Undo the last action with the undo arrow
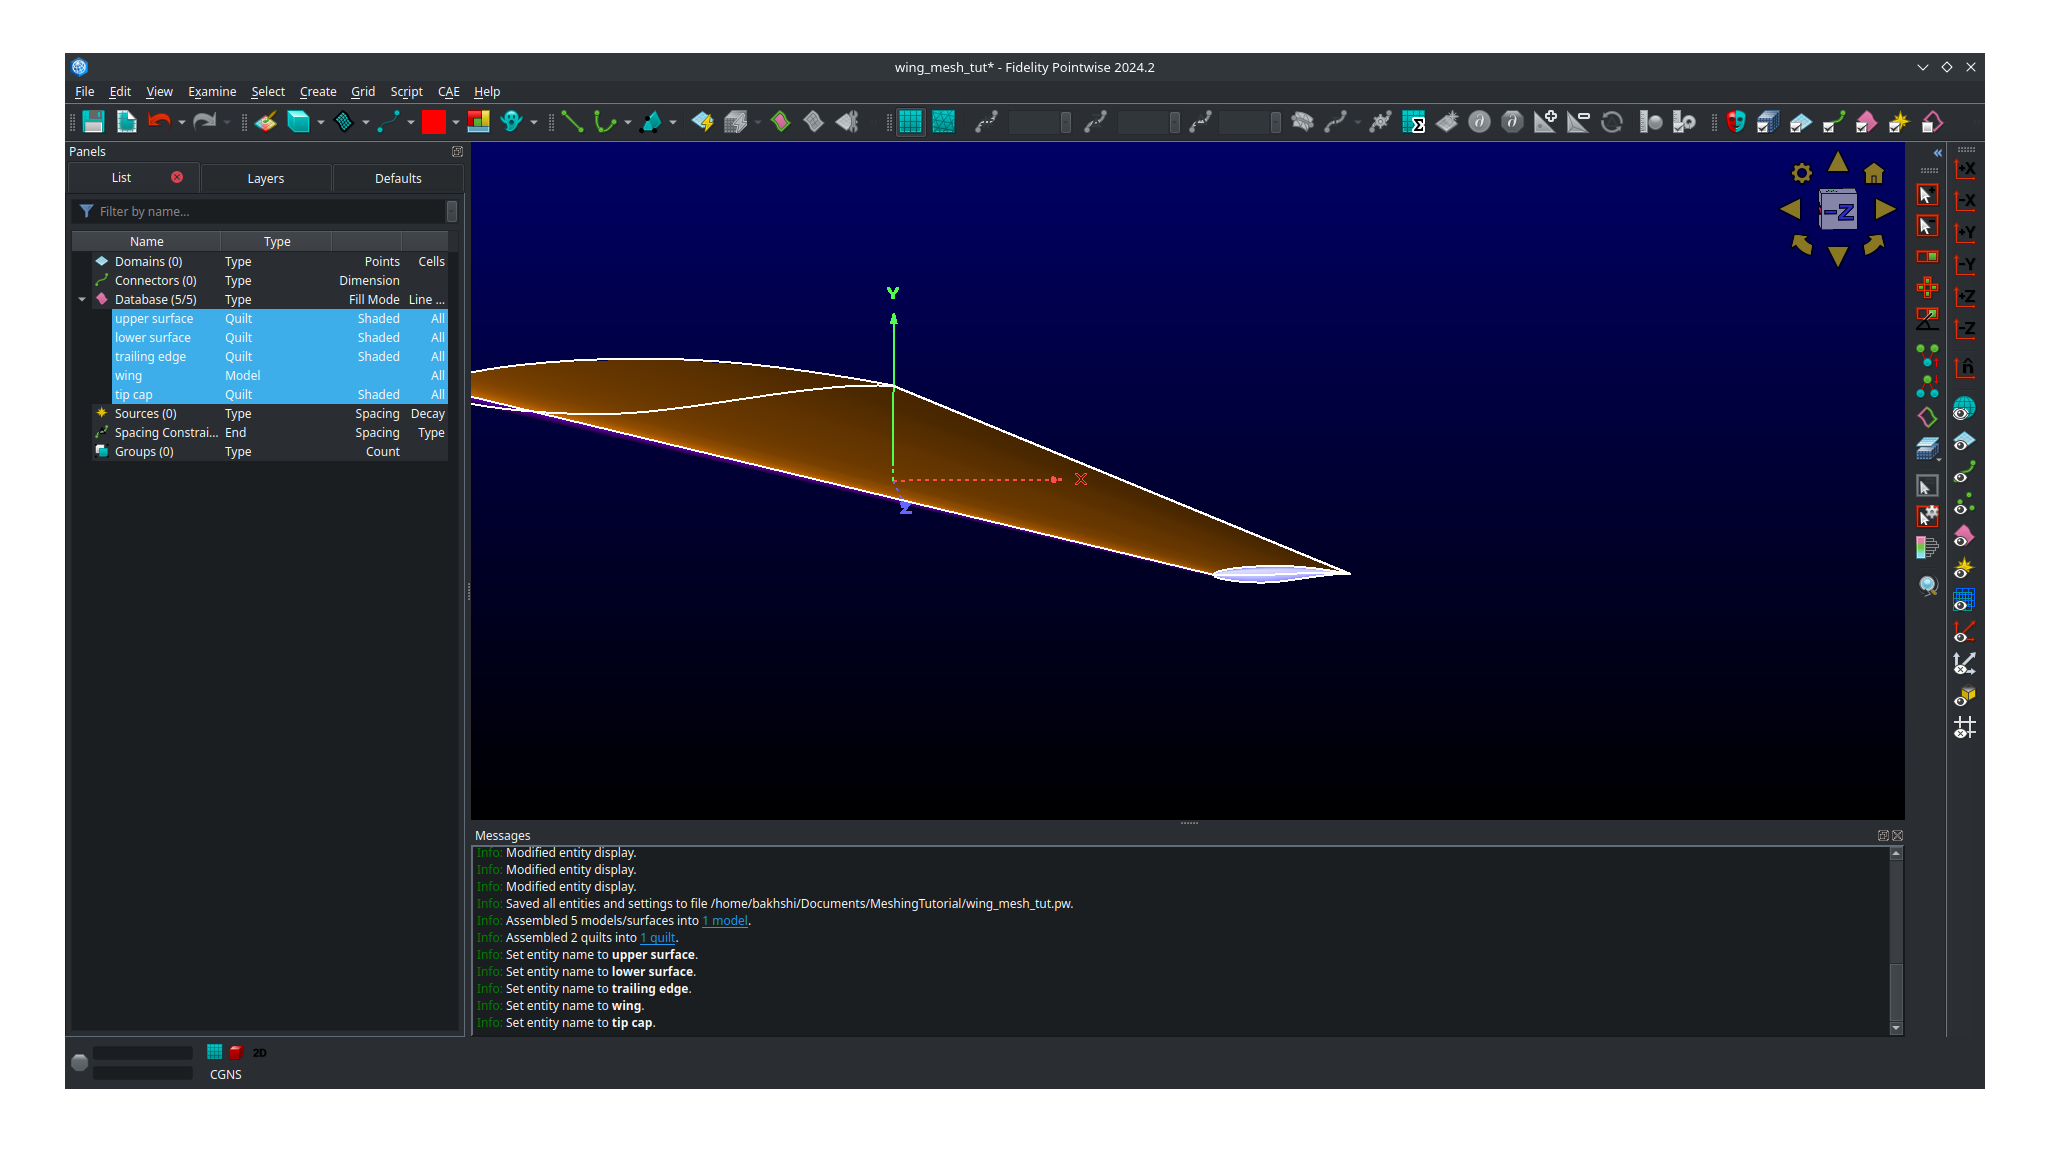This screenshot has width=2050, height=1166. point(160,122)
